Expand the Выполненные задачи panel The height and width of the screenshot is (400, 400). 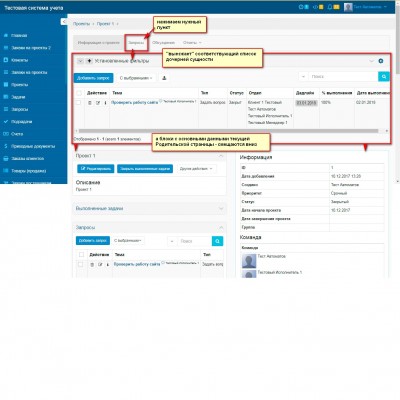coord(221,209)
